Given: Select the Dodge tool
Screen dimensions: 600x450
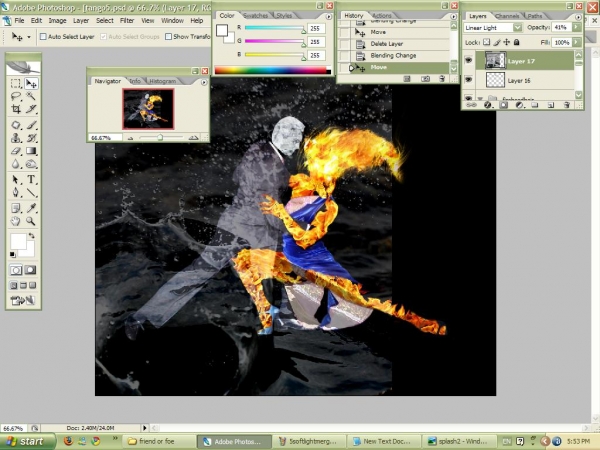Looking at the screenshot, I should pos(31,164).
